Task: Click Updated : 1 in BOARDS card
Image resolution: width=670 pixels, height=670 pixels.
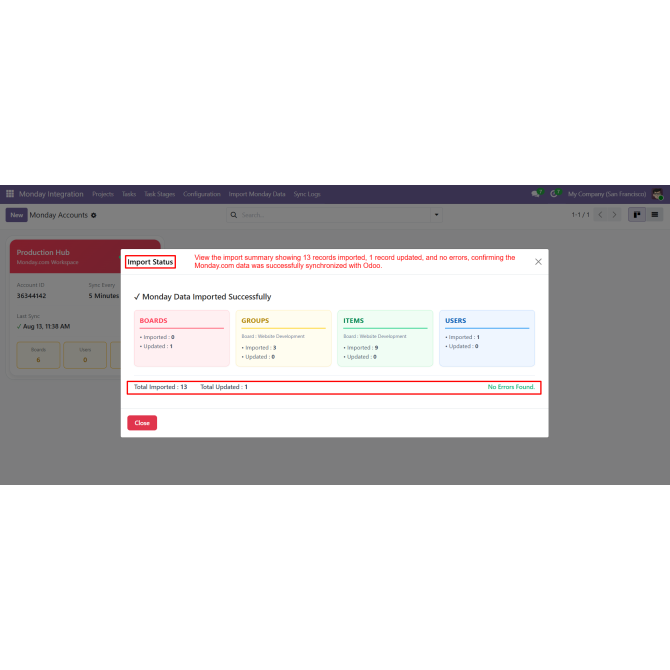Action: (x=156, y=346)
